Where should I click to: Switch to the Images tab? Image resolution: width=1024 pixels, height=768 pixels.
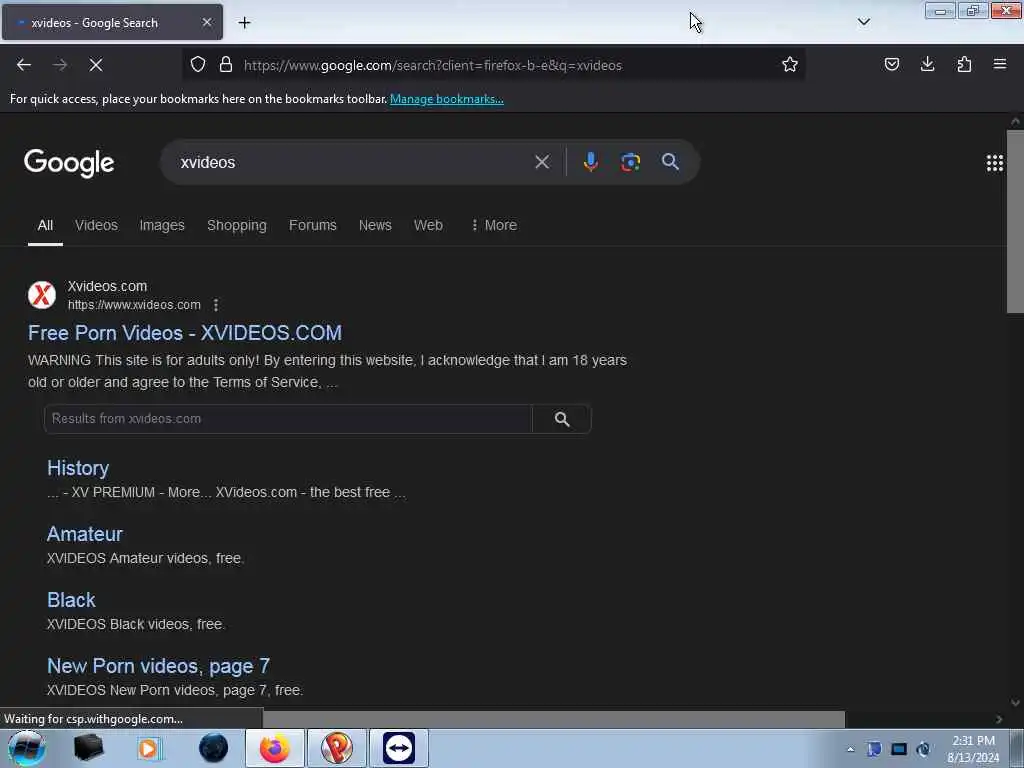[x=162, y=225]
